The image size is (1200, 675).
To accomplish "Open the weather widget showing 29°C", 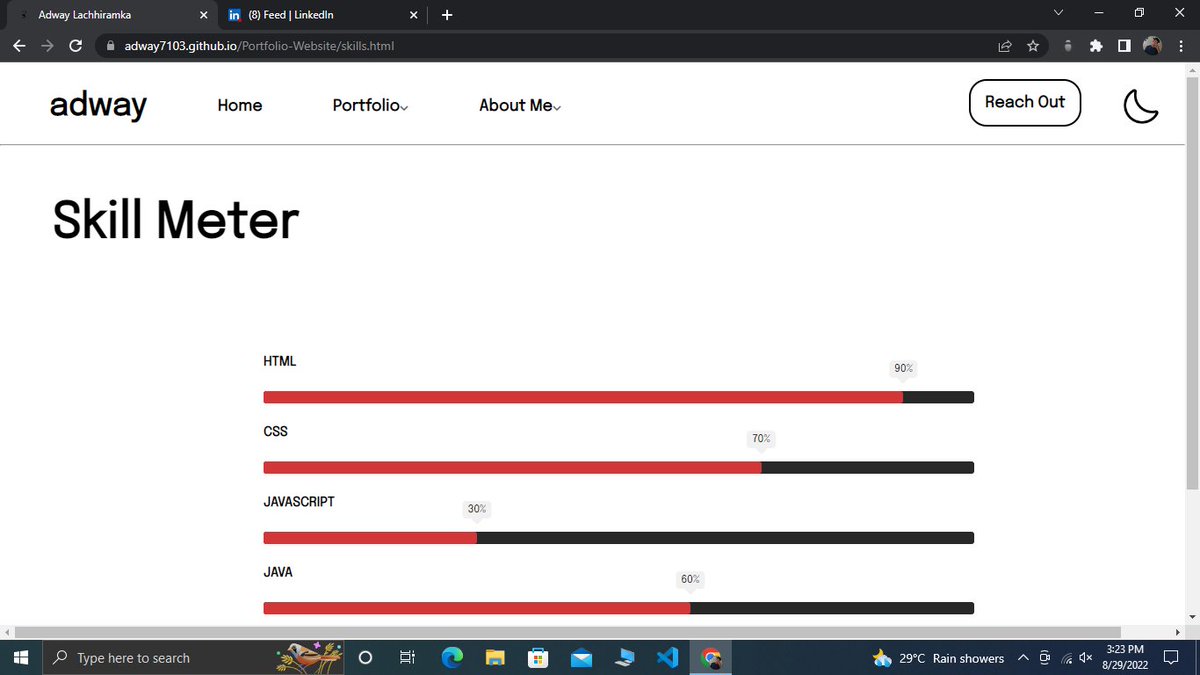I will 938,658.
